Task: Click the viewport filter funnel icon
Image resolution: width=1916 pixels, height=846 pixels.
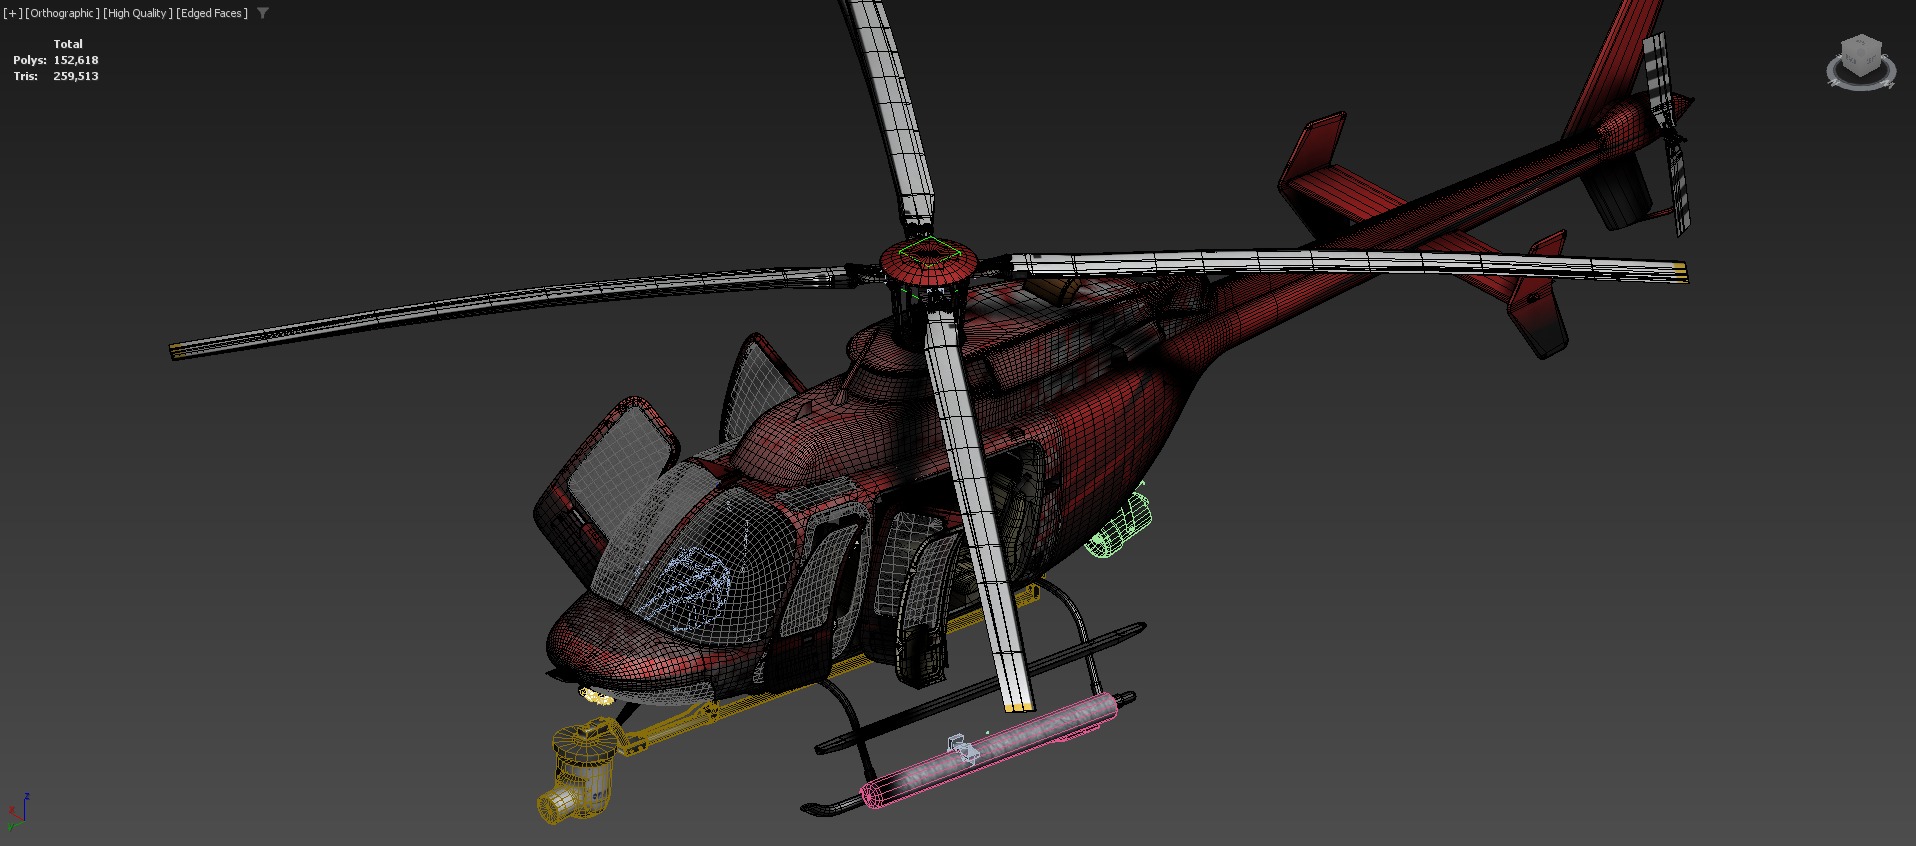Action: (x=263, y=13)
